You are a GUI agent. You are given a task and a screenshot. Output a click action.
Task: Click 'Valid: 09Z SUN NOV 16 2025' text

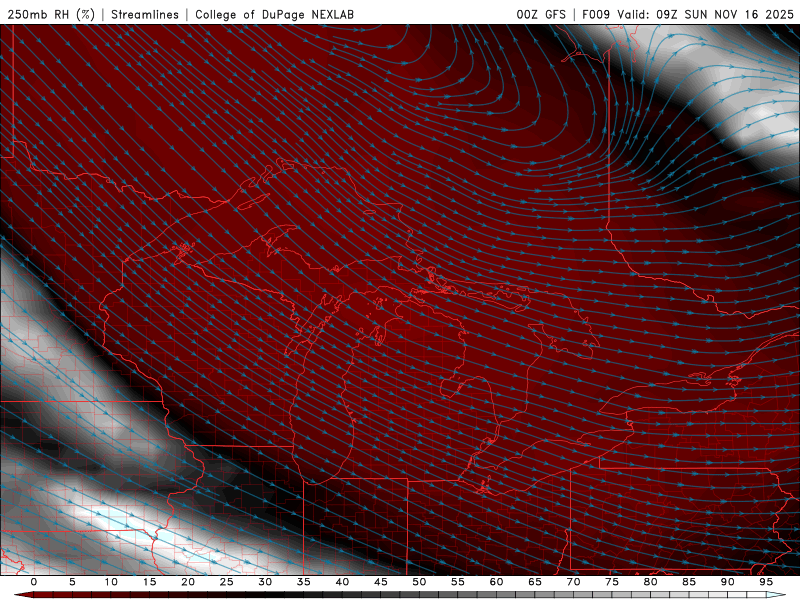point(706,14)
